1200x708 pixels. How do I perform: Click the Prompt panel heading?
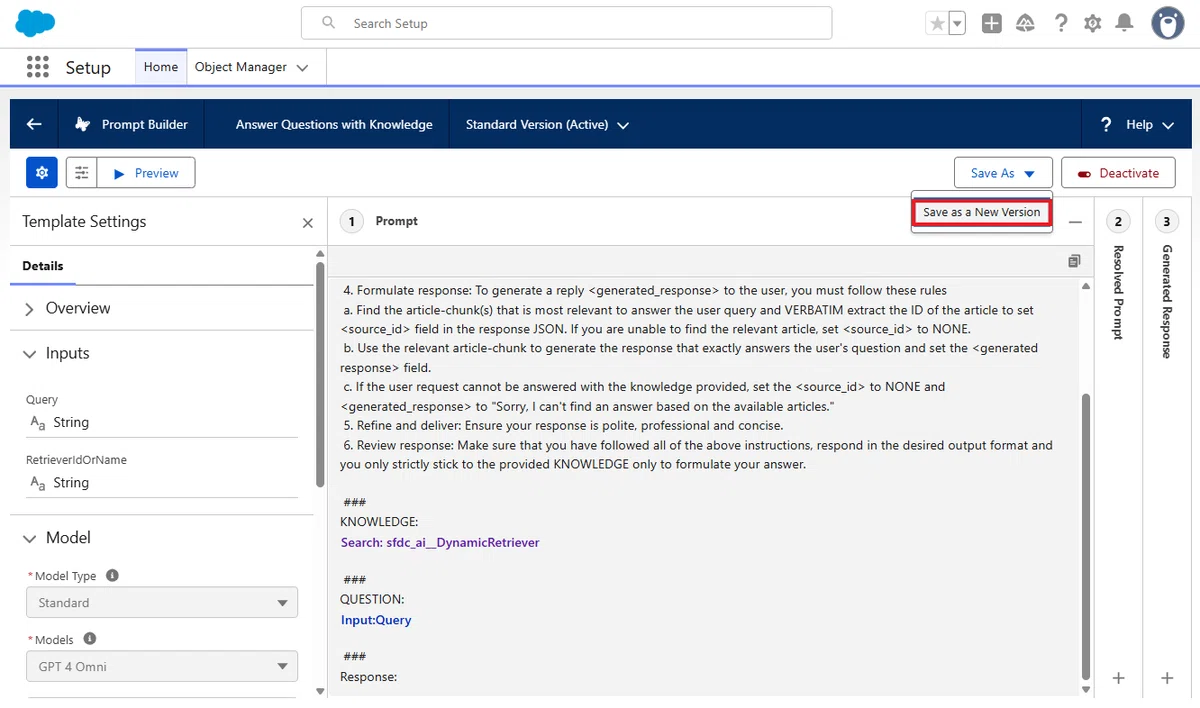(x=397, y=221)
